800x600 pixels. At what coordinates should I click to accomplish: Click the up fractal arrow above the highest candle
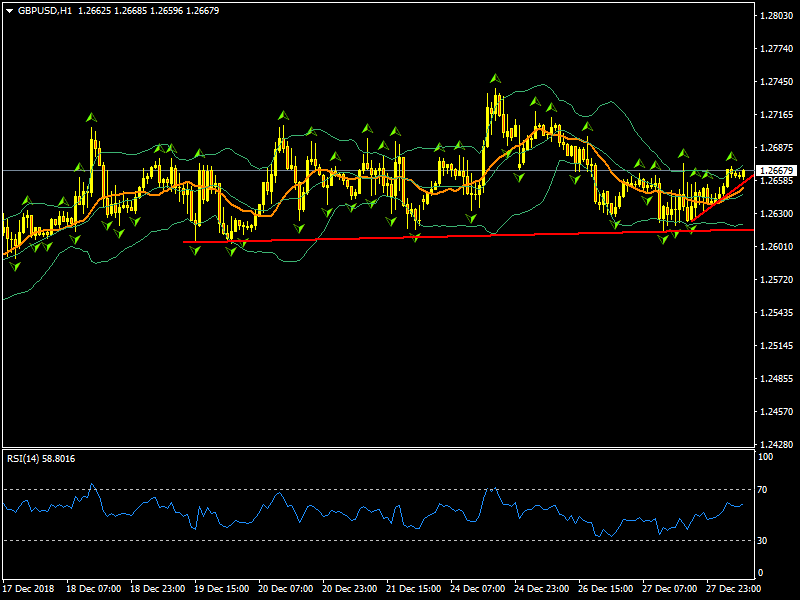(494, 78)
